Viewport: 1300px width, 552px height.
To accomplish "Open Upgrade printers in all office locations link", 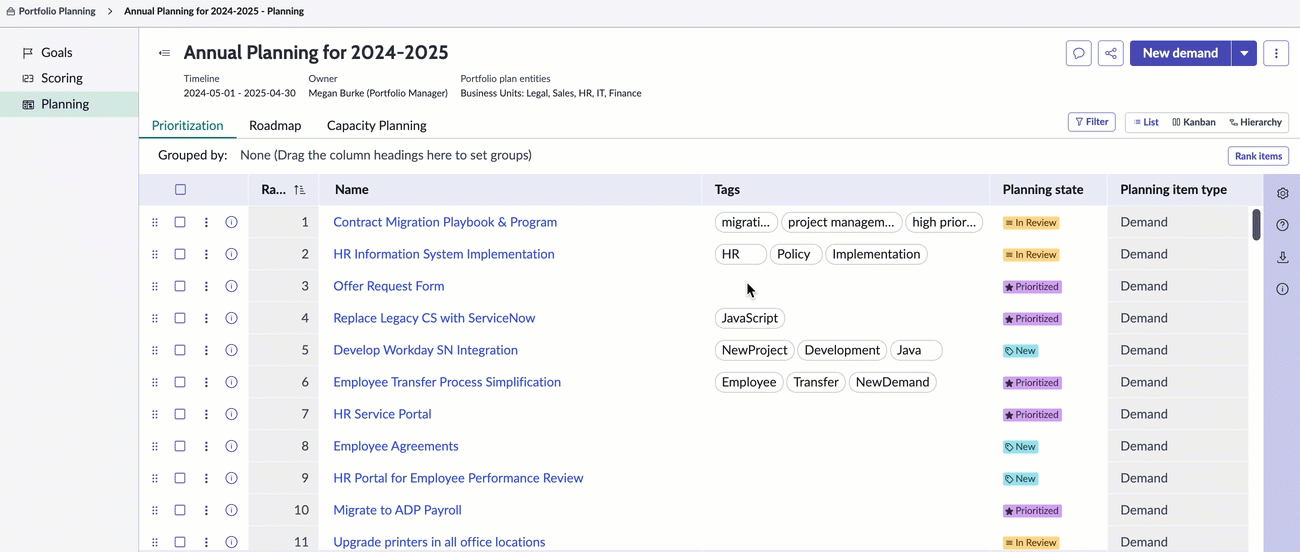I will 439,542.
